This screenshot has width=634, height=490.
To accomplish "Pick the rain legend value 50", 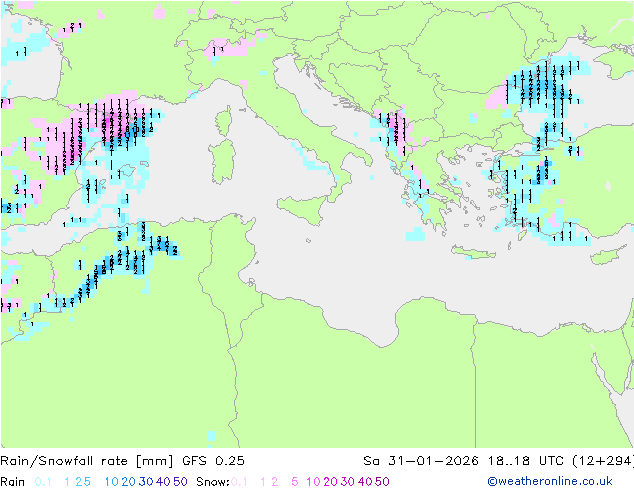I will pos(180,482).
